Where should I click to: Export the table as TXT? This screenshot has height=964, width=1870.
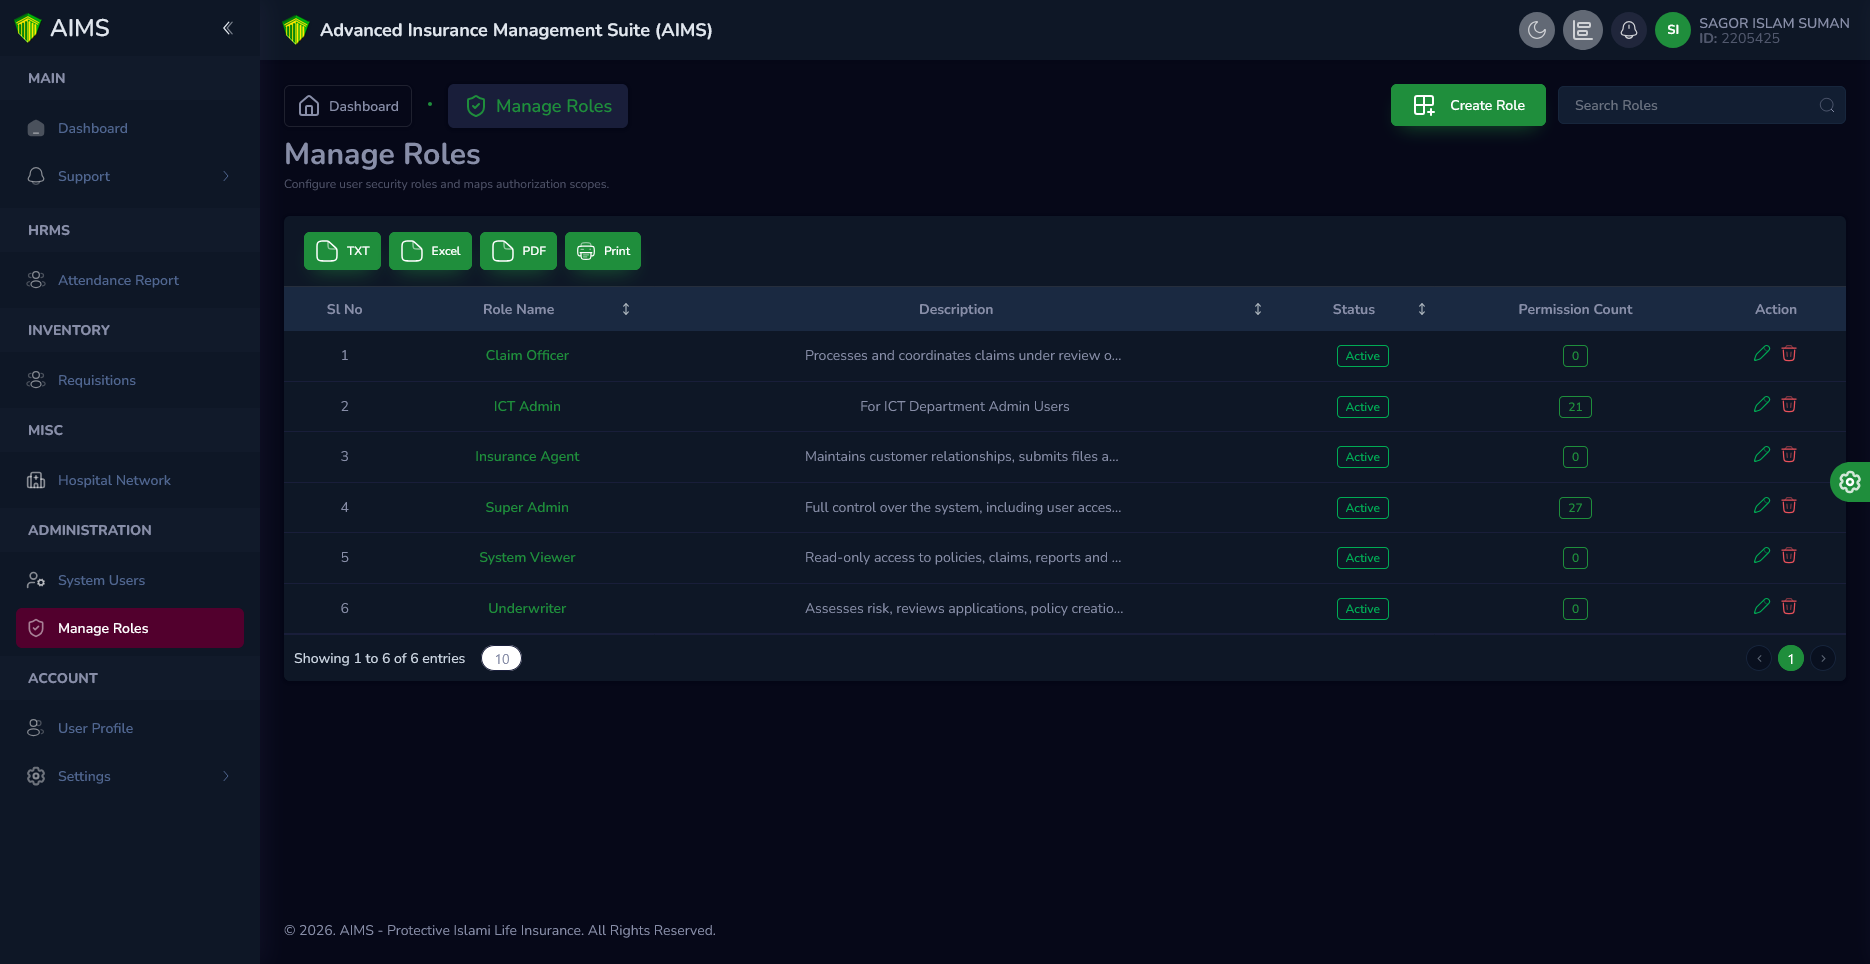(x=342, y=251)
